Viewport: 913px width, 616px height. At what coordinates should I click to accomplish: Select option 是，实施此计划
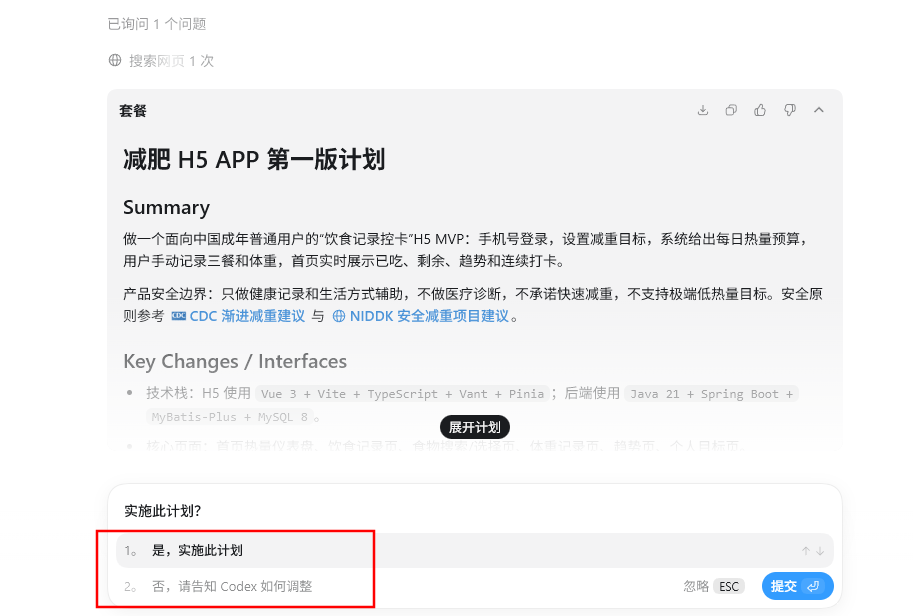[475, 550]
